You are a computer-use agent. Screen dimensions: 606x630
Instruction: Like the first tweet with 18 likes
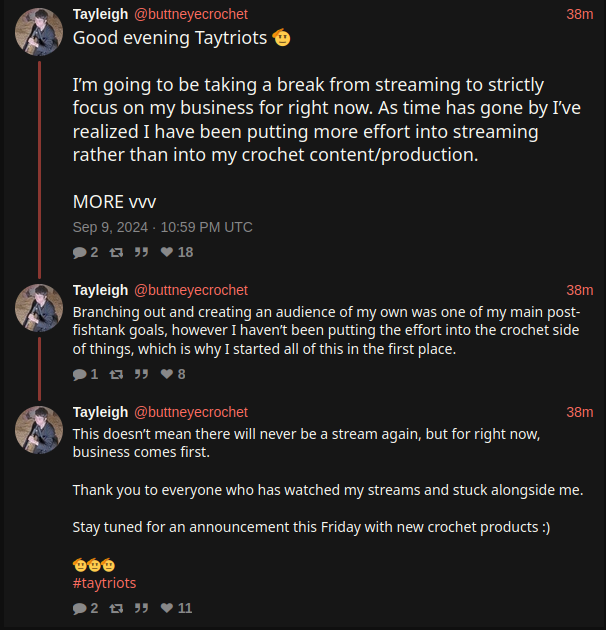(x=167, y=252)
